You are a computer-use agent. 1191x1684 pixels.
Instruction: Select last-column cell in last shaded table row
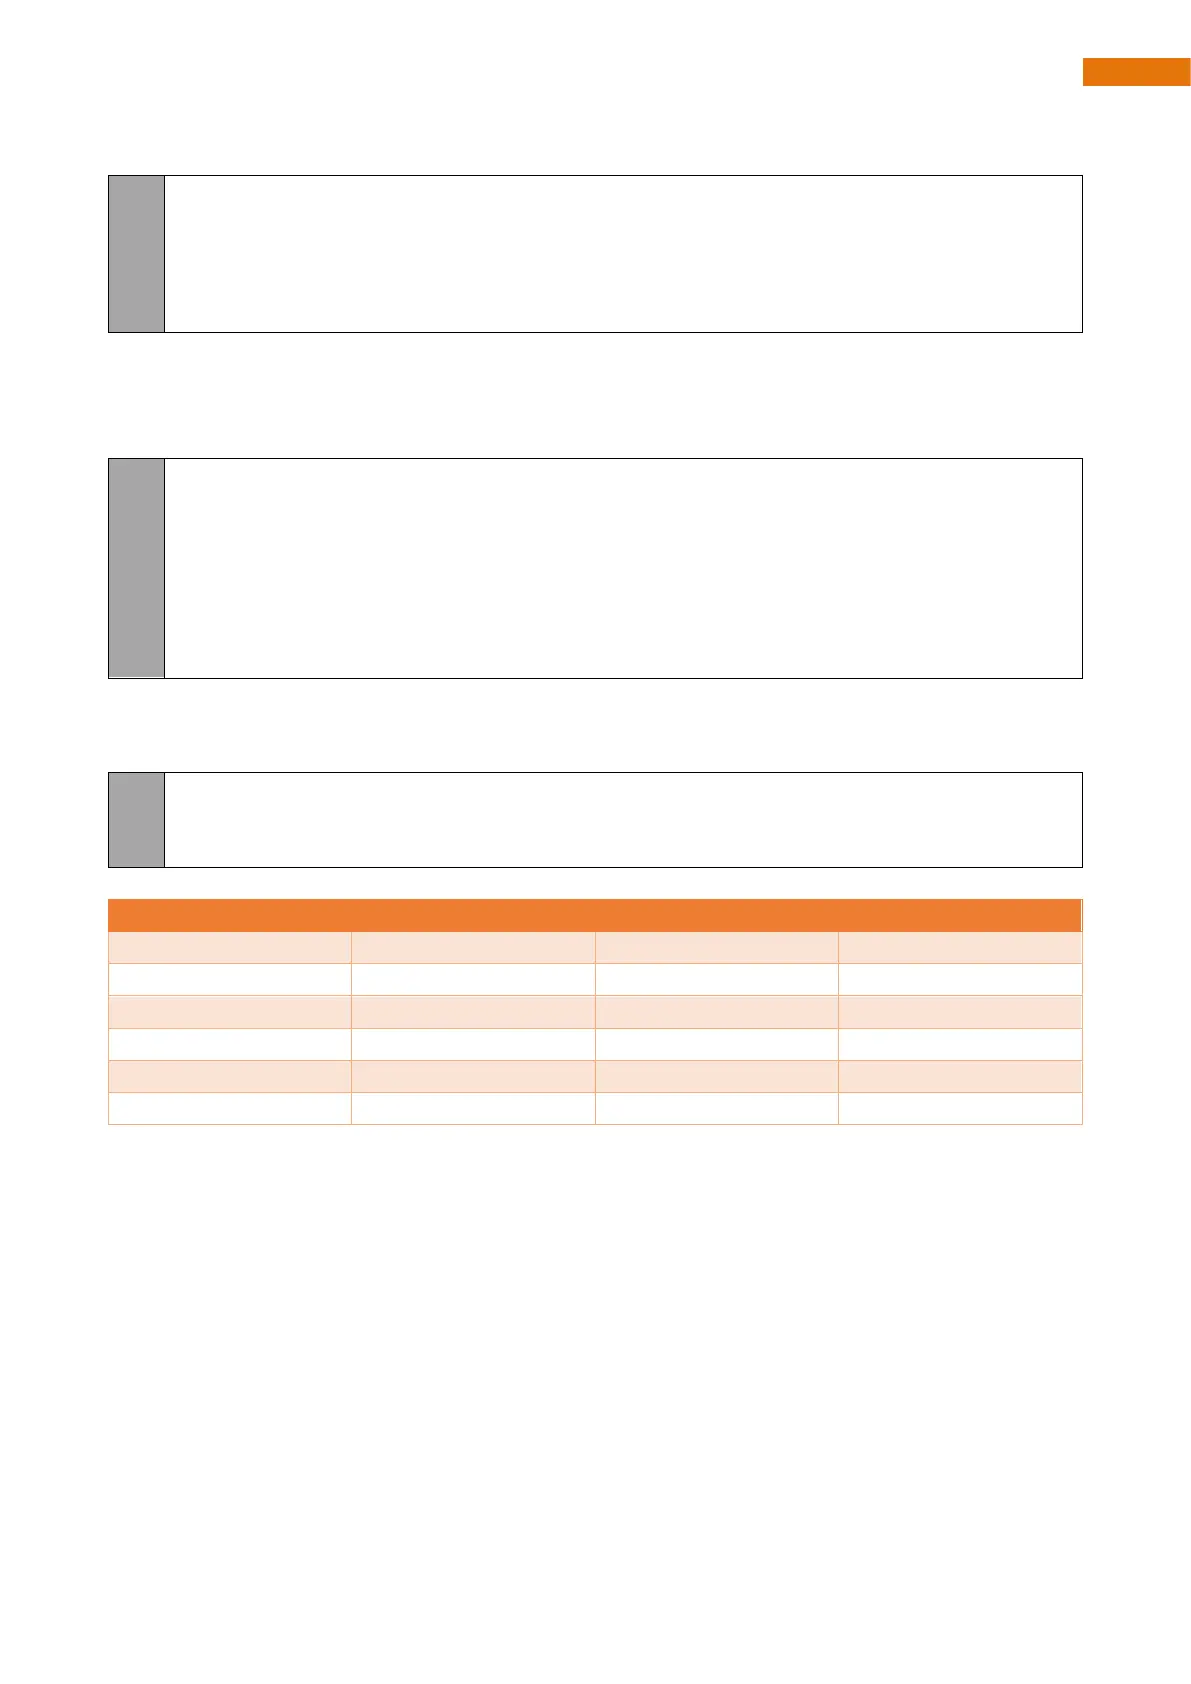[x=960, y=1076]
